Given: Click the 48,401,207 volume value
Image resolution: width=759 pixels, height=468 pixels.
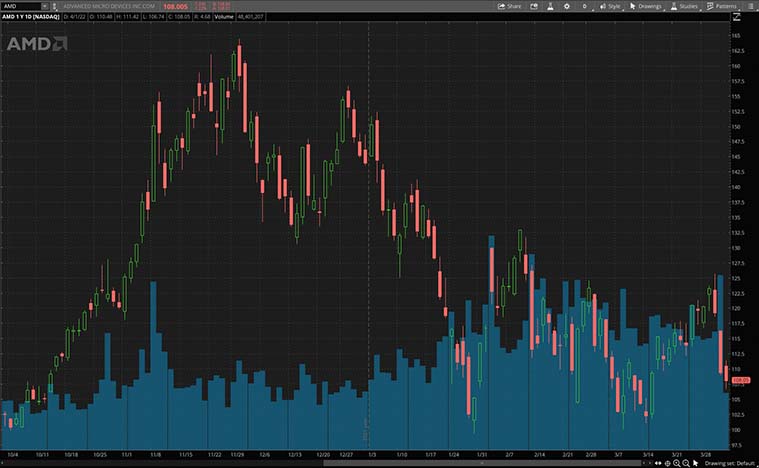Looking at the screenshot, I should tap(250, 16).
